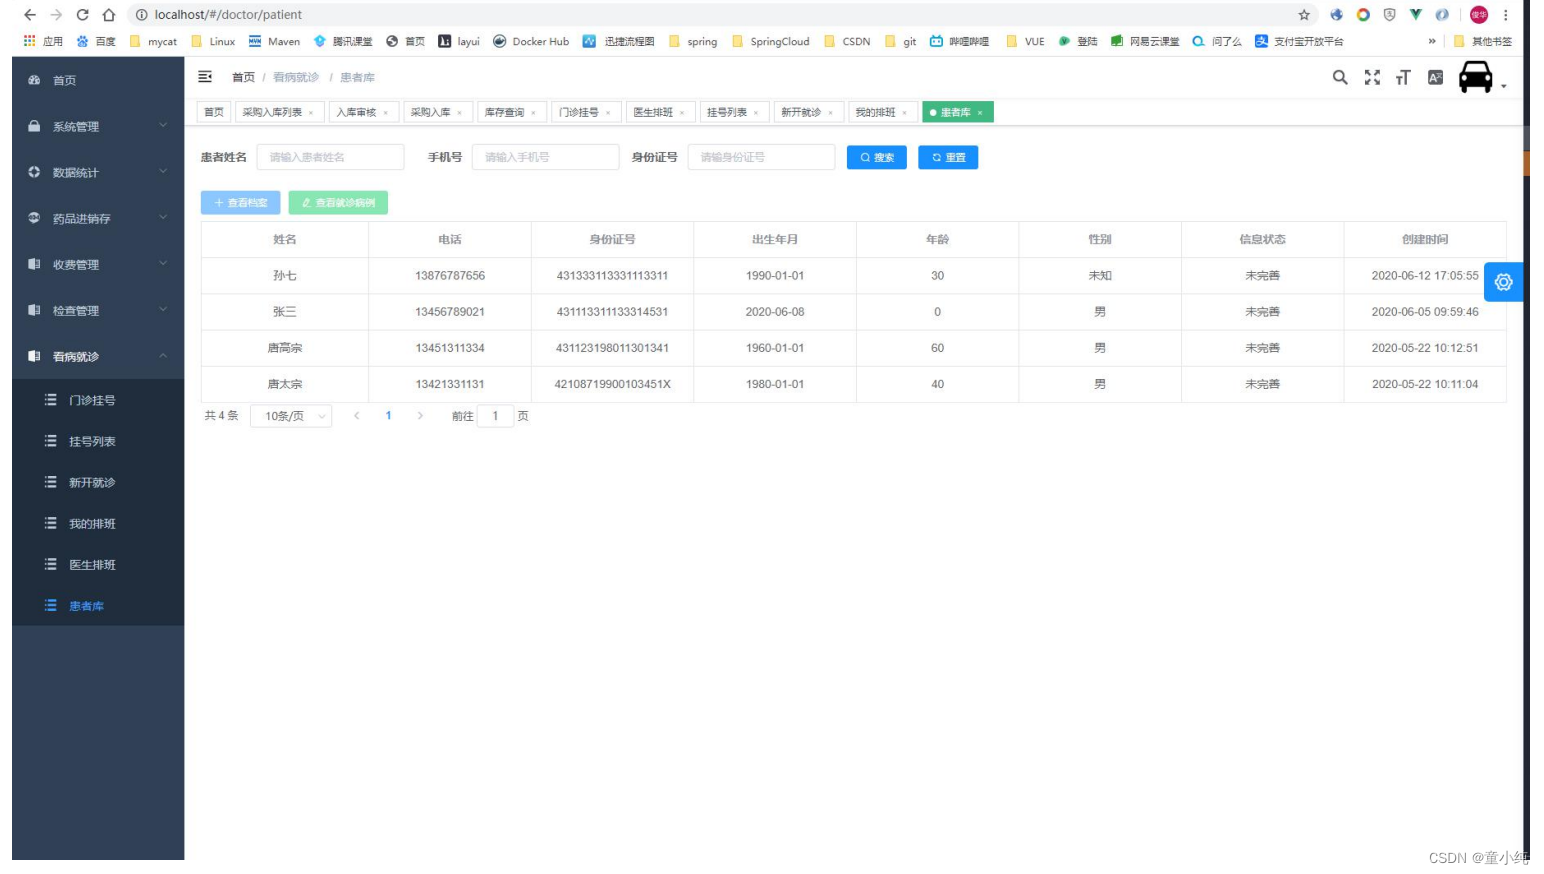
Task: Expand the 收费管理 sidebar menu
Action: coord(98,264)
